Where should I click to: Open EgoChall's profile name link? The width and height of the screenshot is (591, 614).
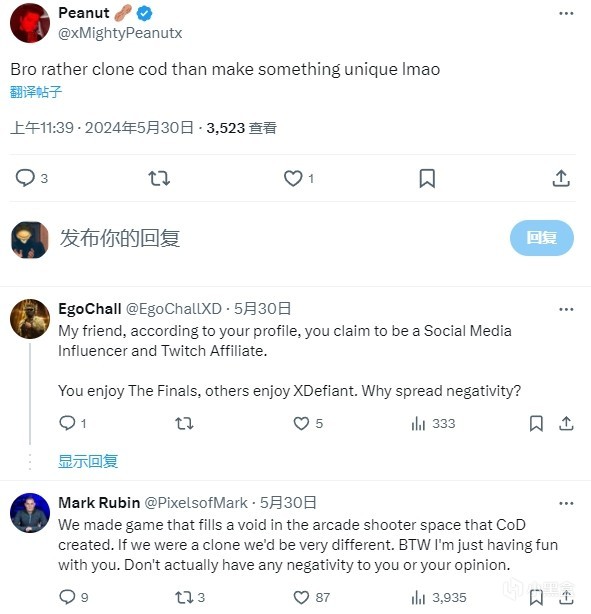pos(90,309)
